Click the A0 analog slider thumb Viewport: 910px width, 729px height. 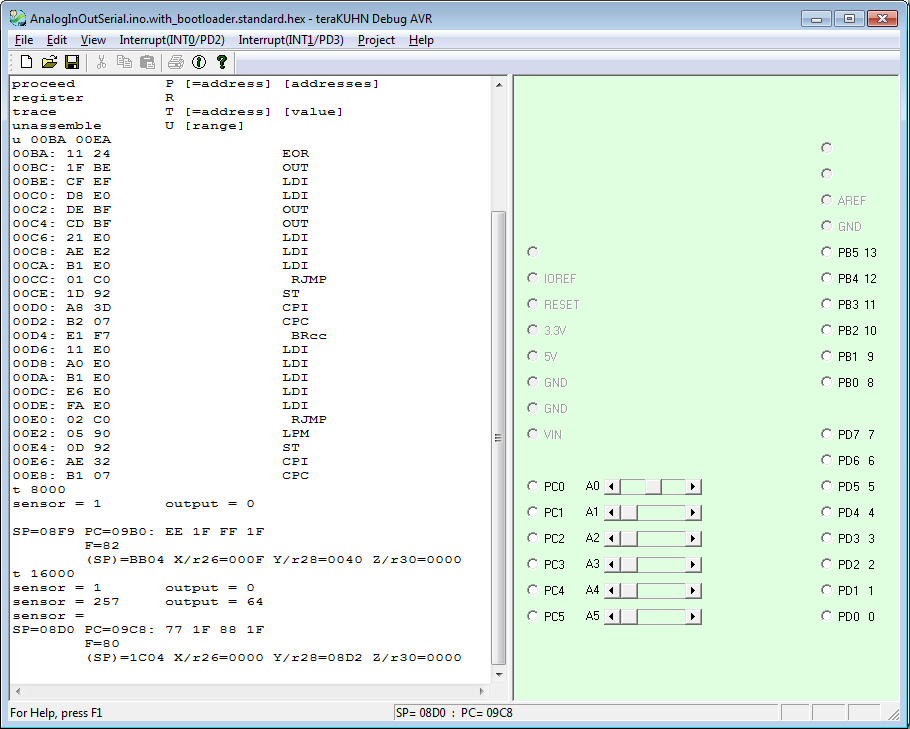[653, 487]
